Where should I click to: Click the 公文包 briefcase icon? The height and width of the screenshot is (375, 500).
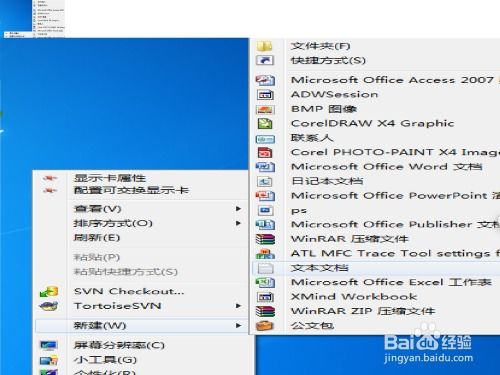tap(265, 326)
